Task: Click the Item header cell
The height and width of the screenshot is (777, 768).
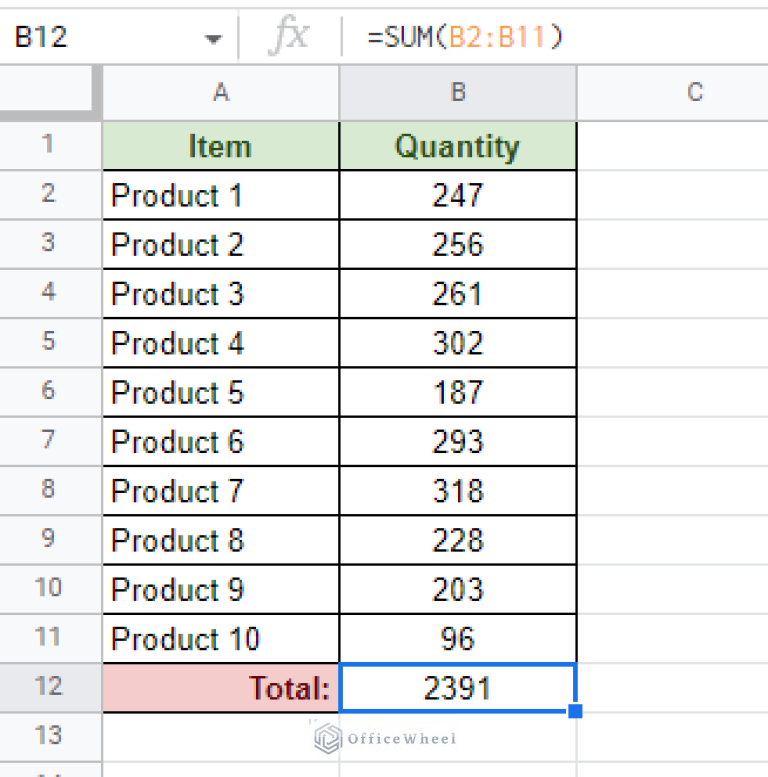Action: (220, 146)
